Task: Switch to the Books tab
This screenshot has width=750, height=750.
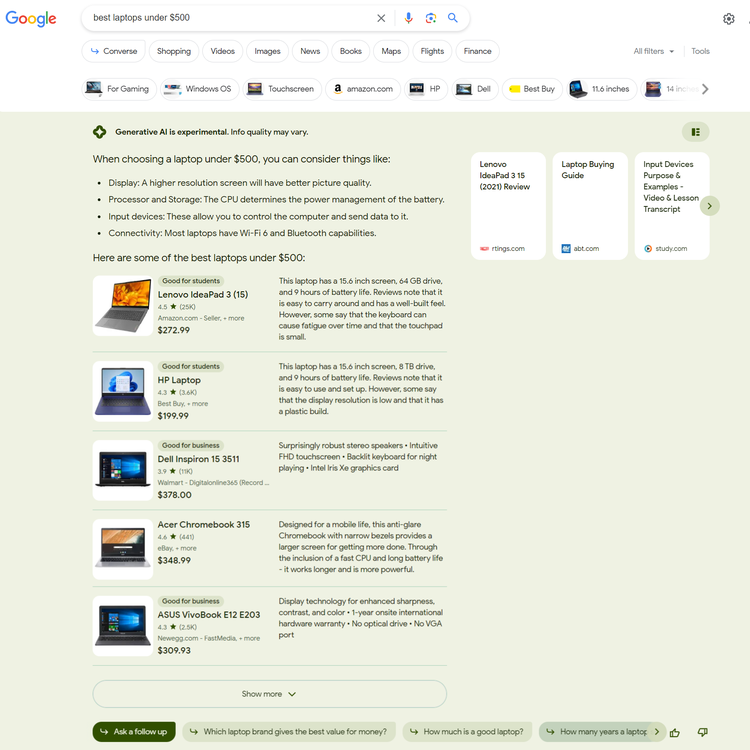Action: click(x=351, y=51)
